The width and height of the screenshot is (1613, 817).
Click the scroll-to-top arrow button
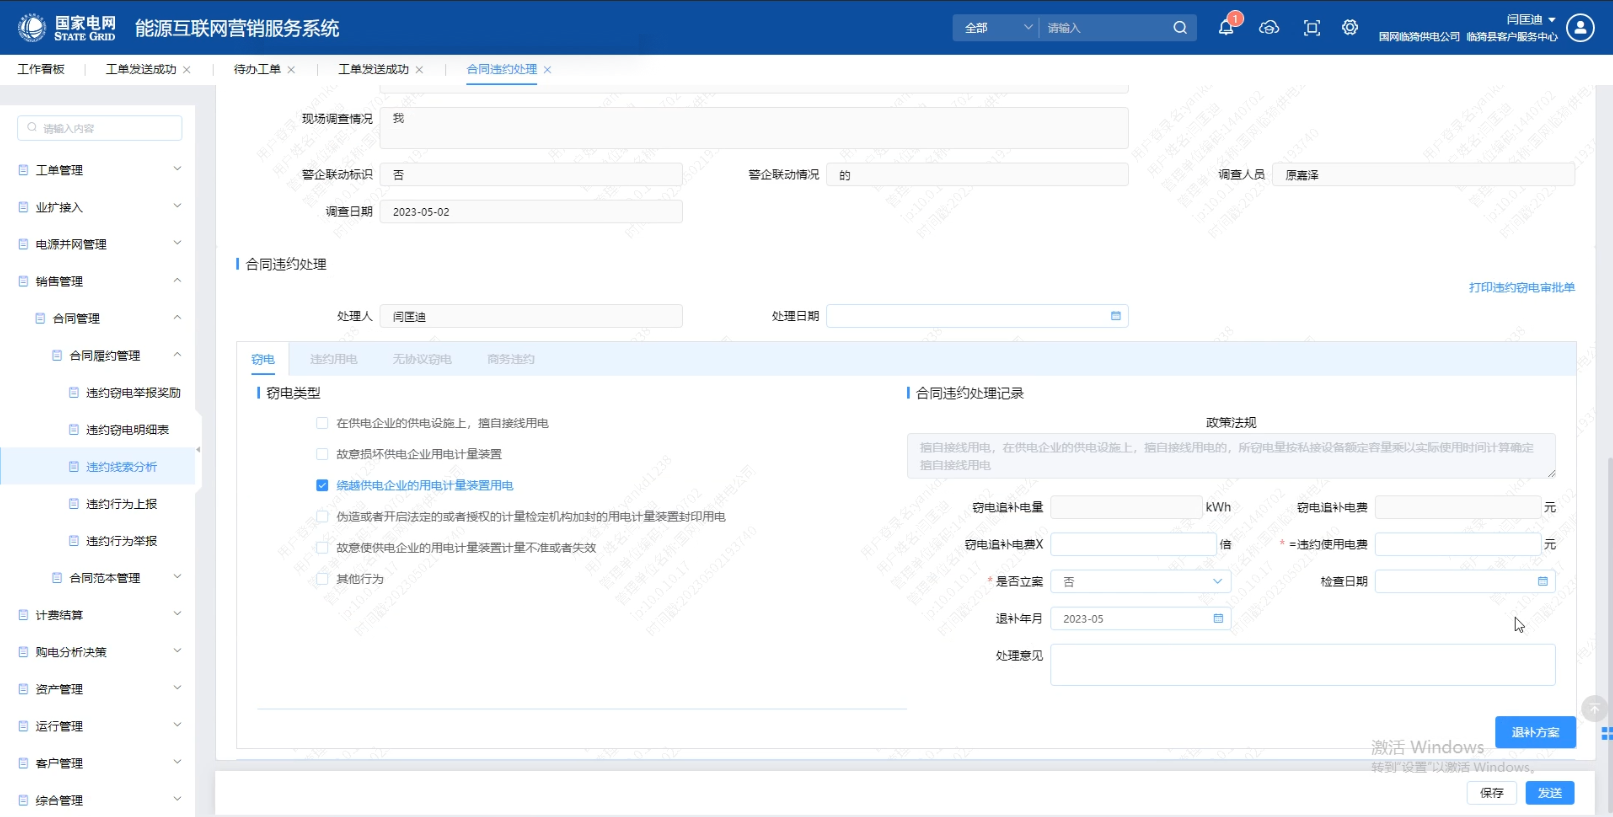pos(1594,709)
